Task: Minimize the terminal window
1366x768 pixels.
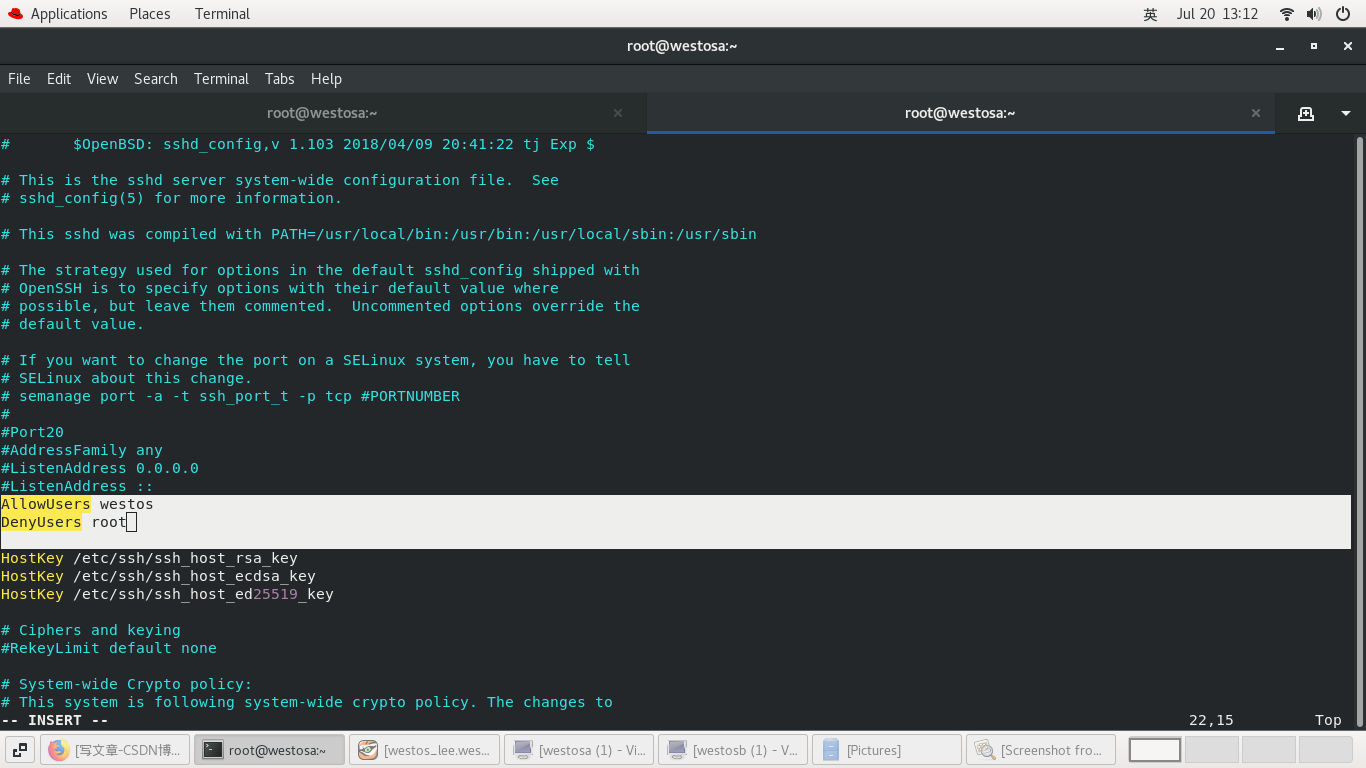Action: point(1280,46)
